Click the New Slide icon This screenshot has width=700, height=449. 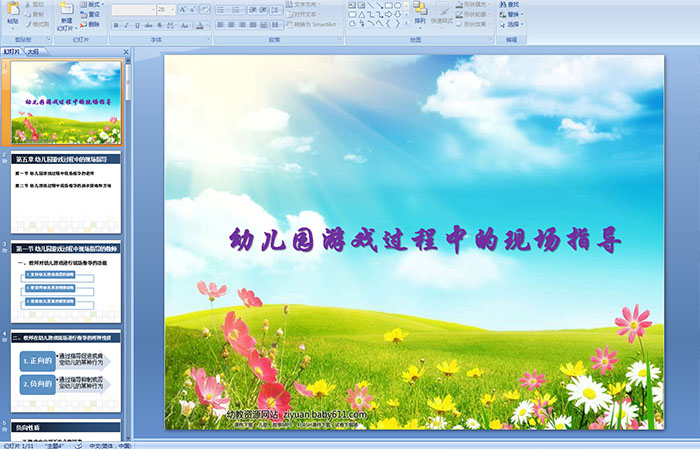point(66,8)
